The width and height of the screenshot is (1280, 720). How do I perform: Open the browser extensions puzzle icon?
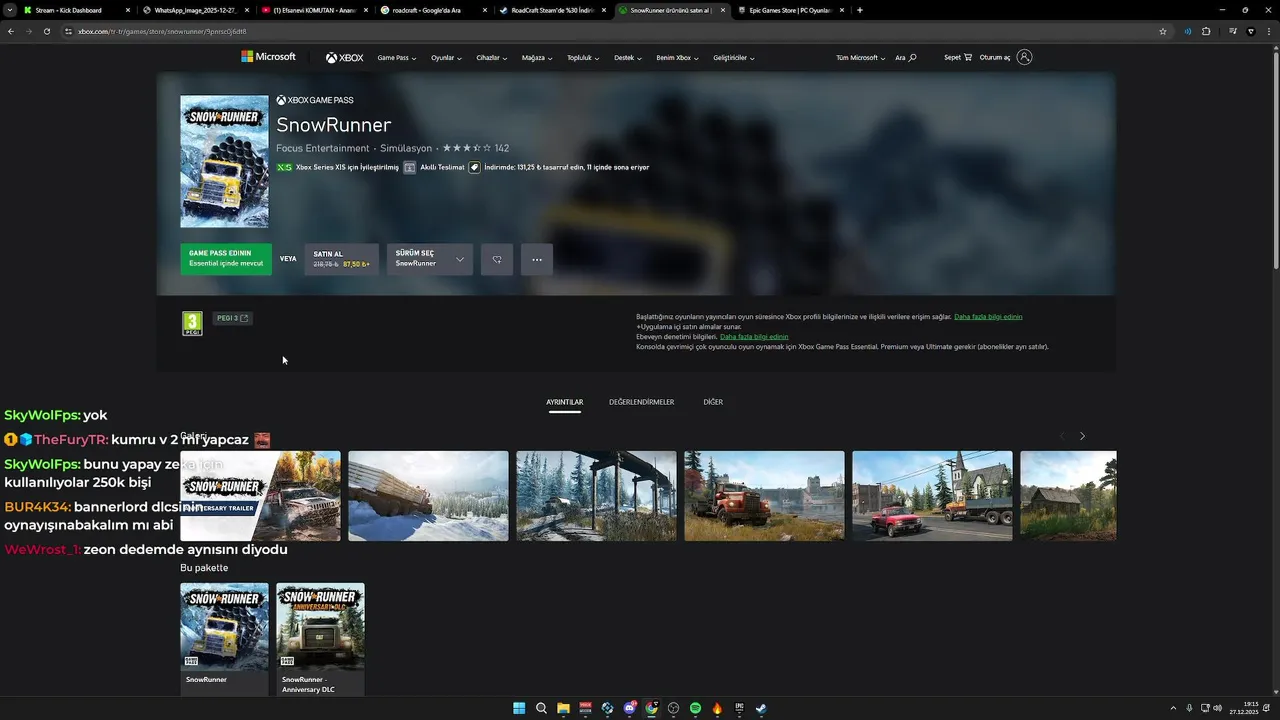pos(1206,31)
